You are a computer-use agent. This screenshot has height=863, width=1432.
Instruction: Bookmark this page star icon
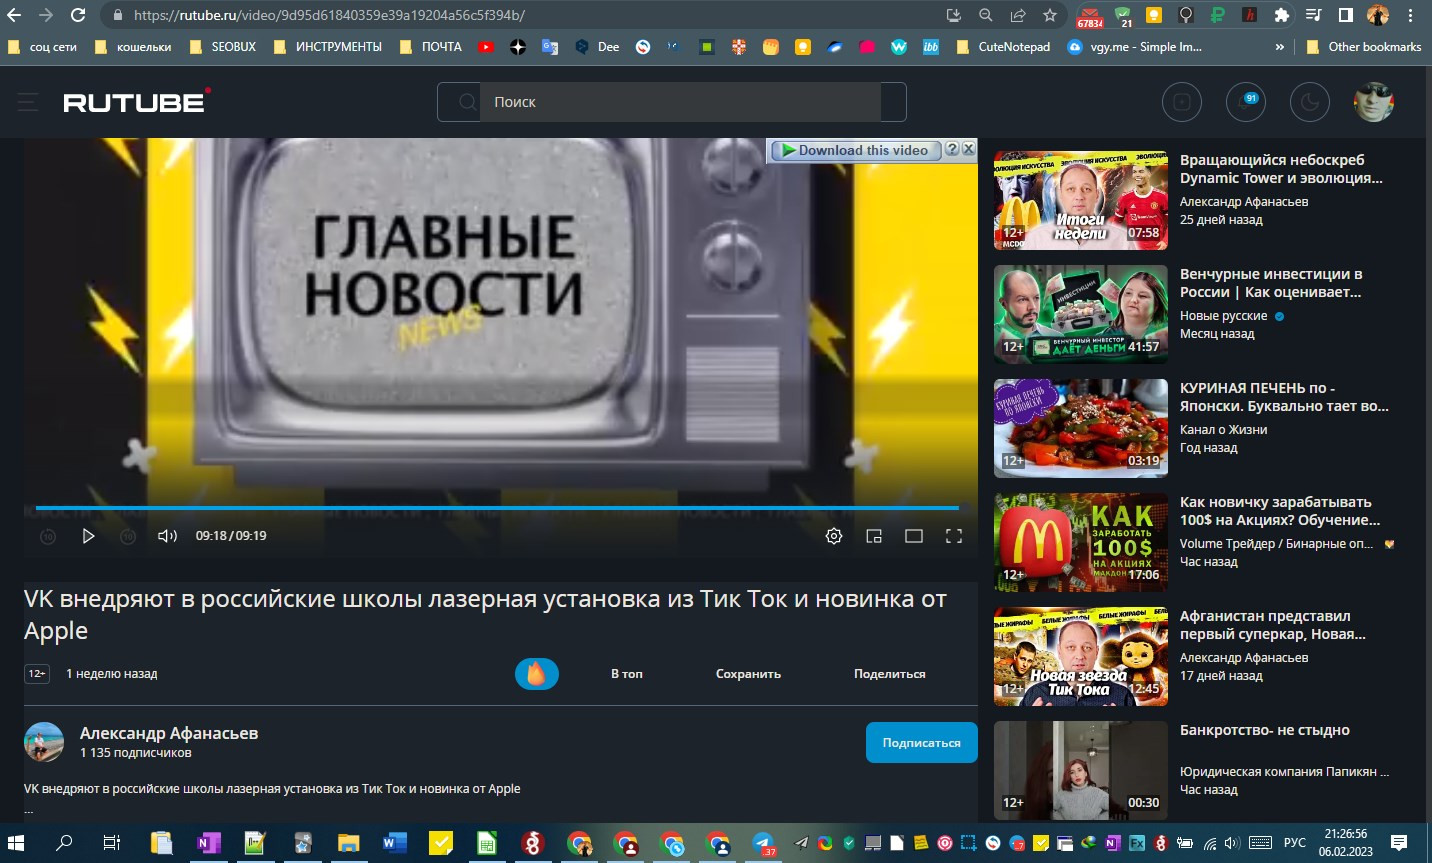pos(1050,15)
